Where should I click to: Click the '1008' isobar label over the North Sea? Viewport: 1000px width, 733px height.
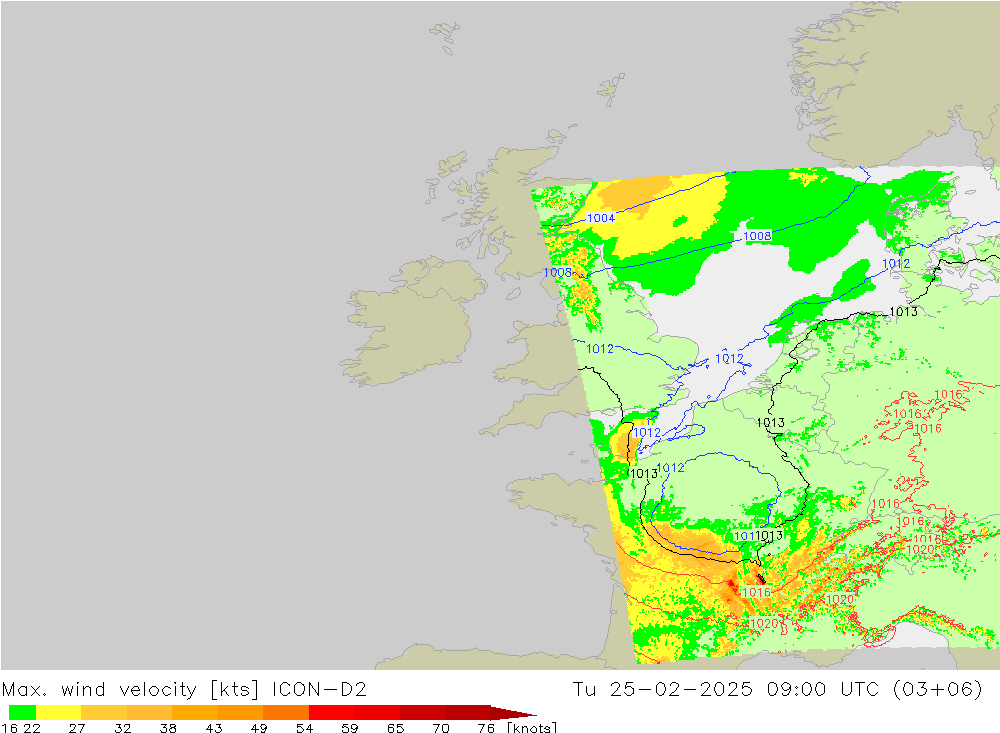pos(758,236)
